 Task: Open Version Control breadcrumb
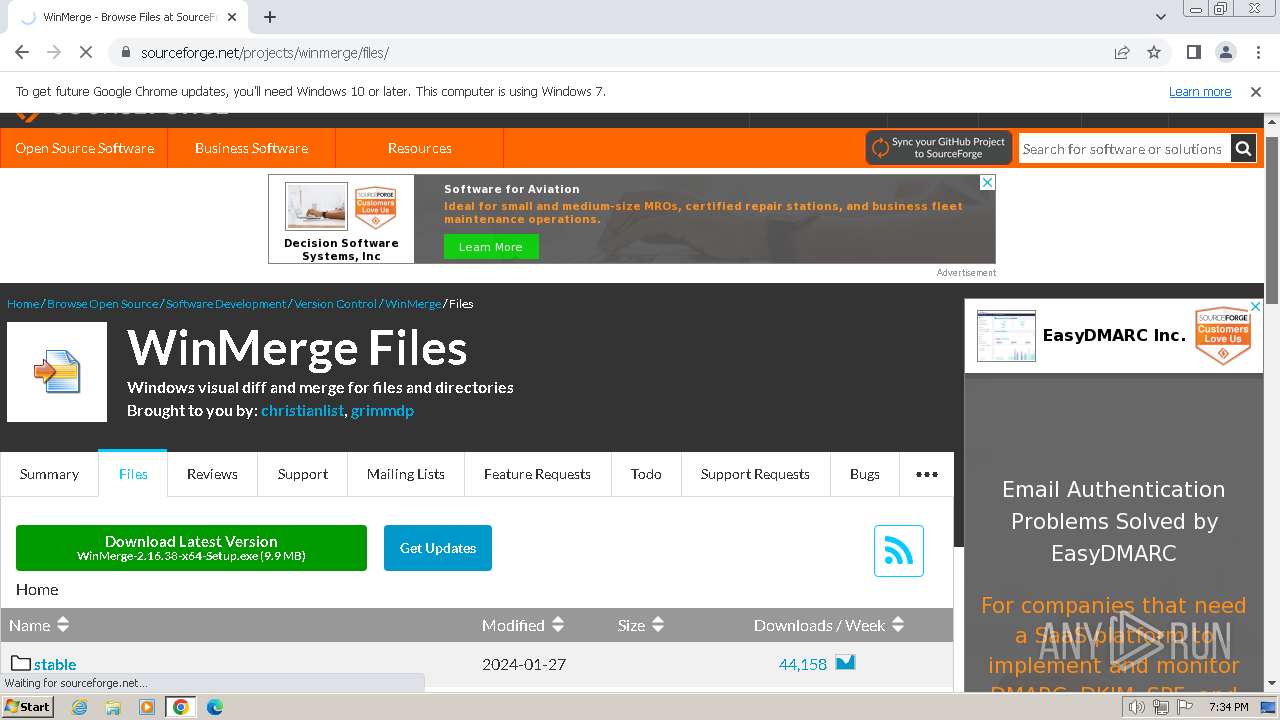pos(335,303)
